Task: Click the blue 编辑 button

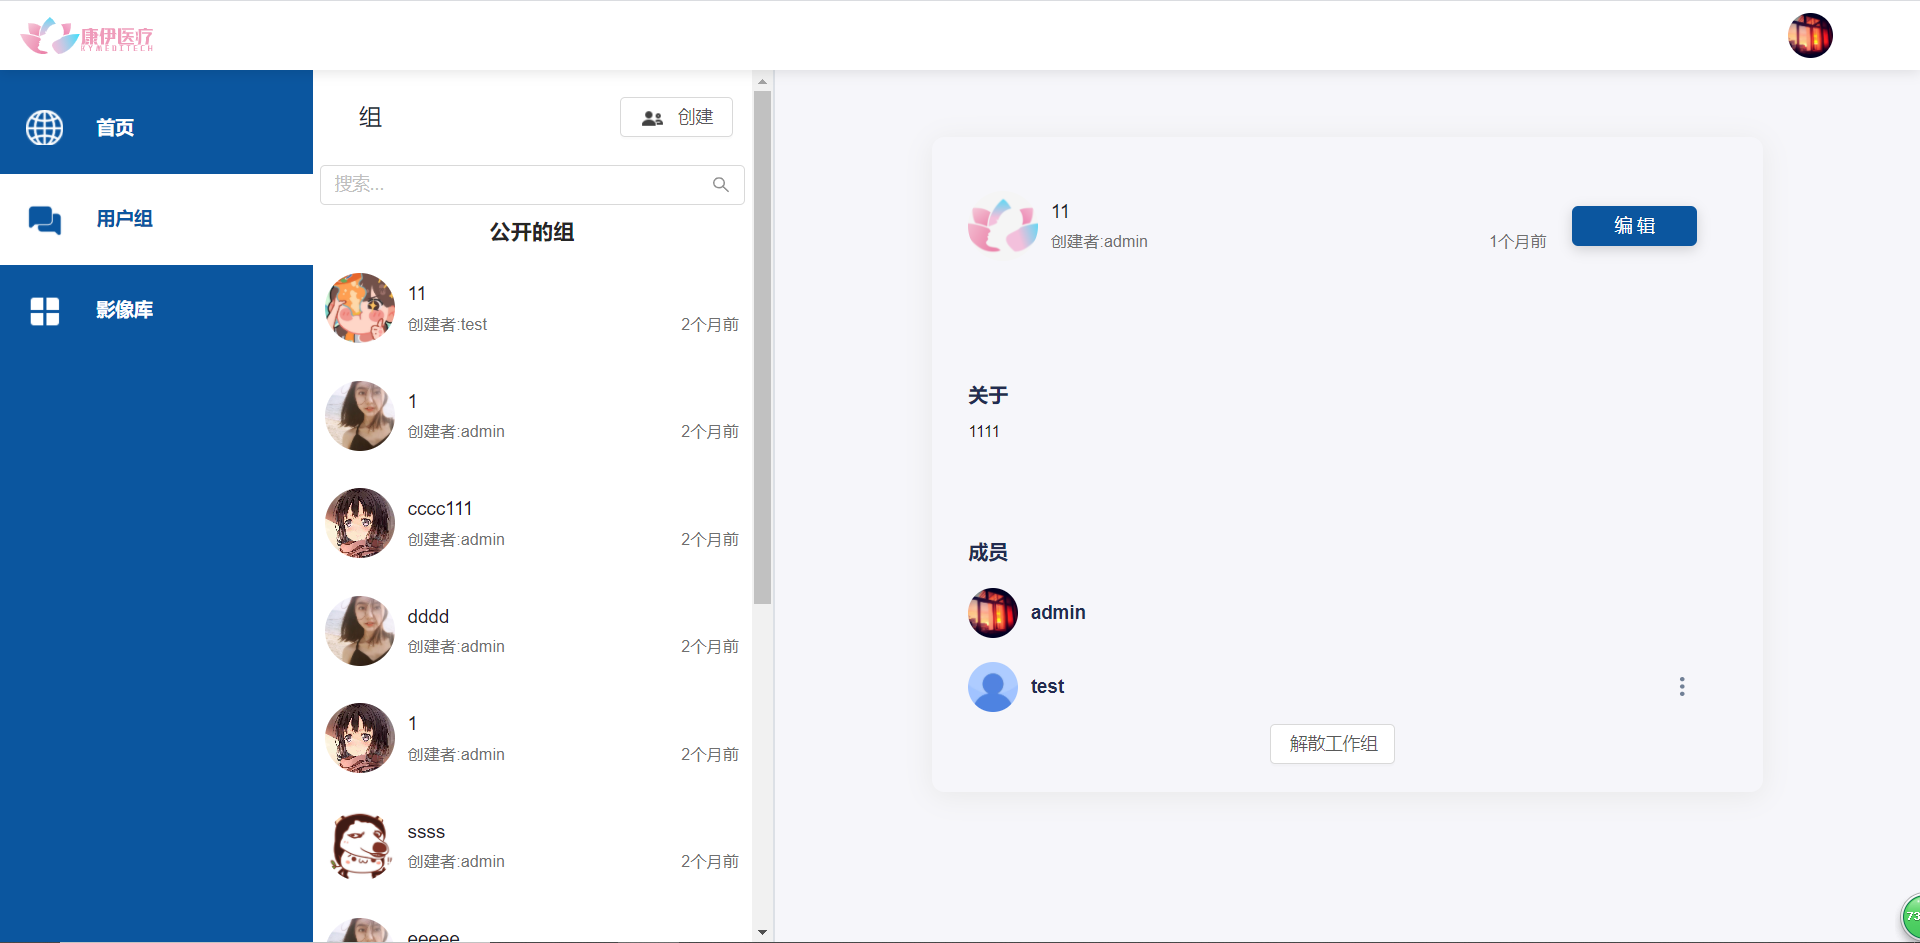Action: click(x=1633, y=226)
